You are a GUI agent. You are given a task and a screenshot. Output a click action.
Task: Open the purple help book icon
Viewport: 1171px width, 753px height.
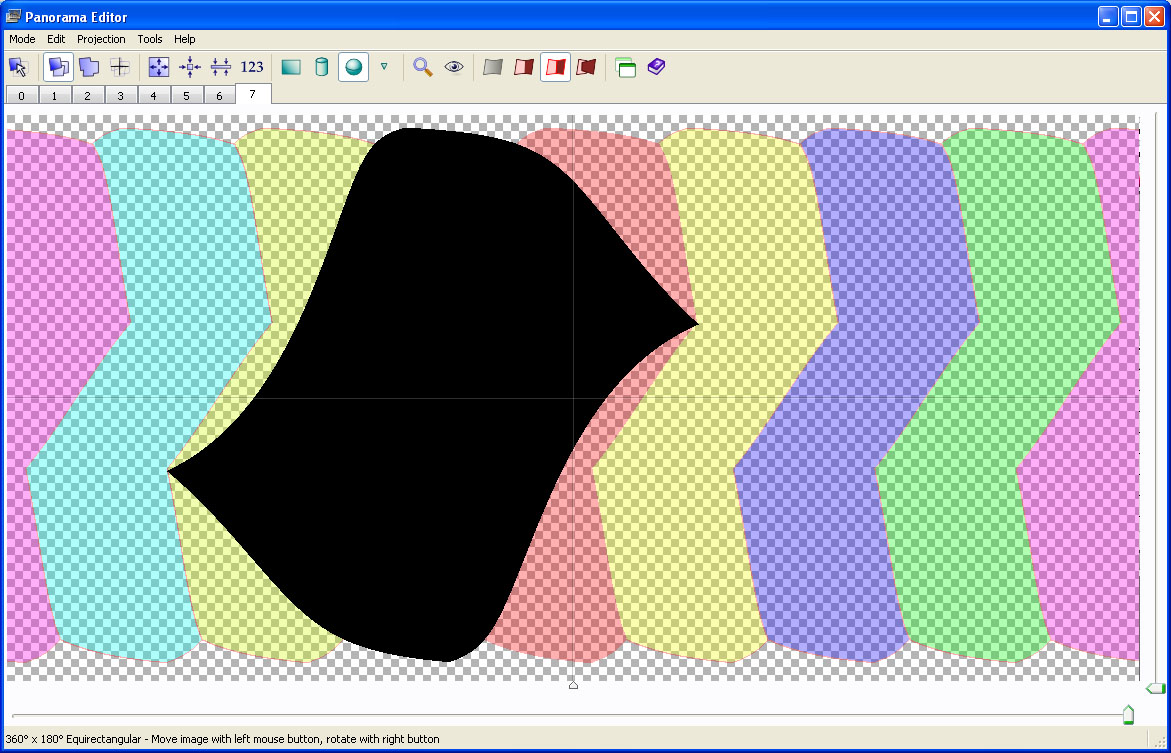[x=656, y=67]
